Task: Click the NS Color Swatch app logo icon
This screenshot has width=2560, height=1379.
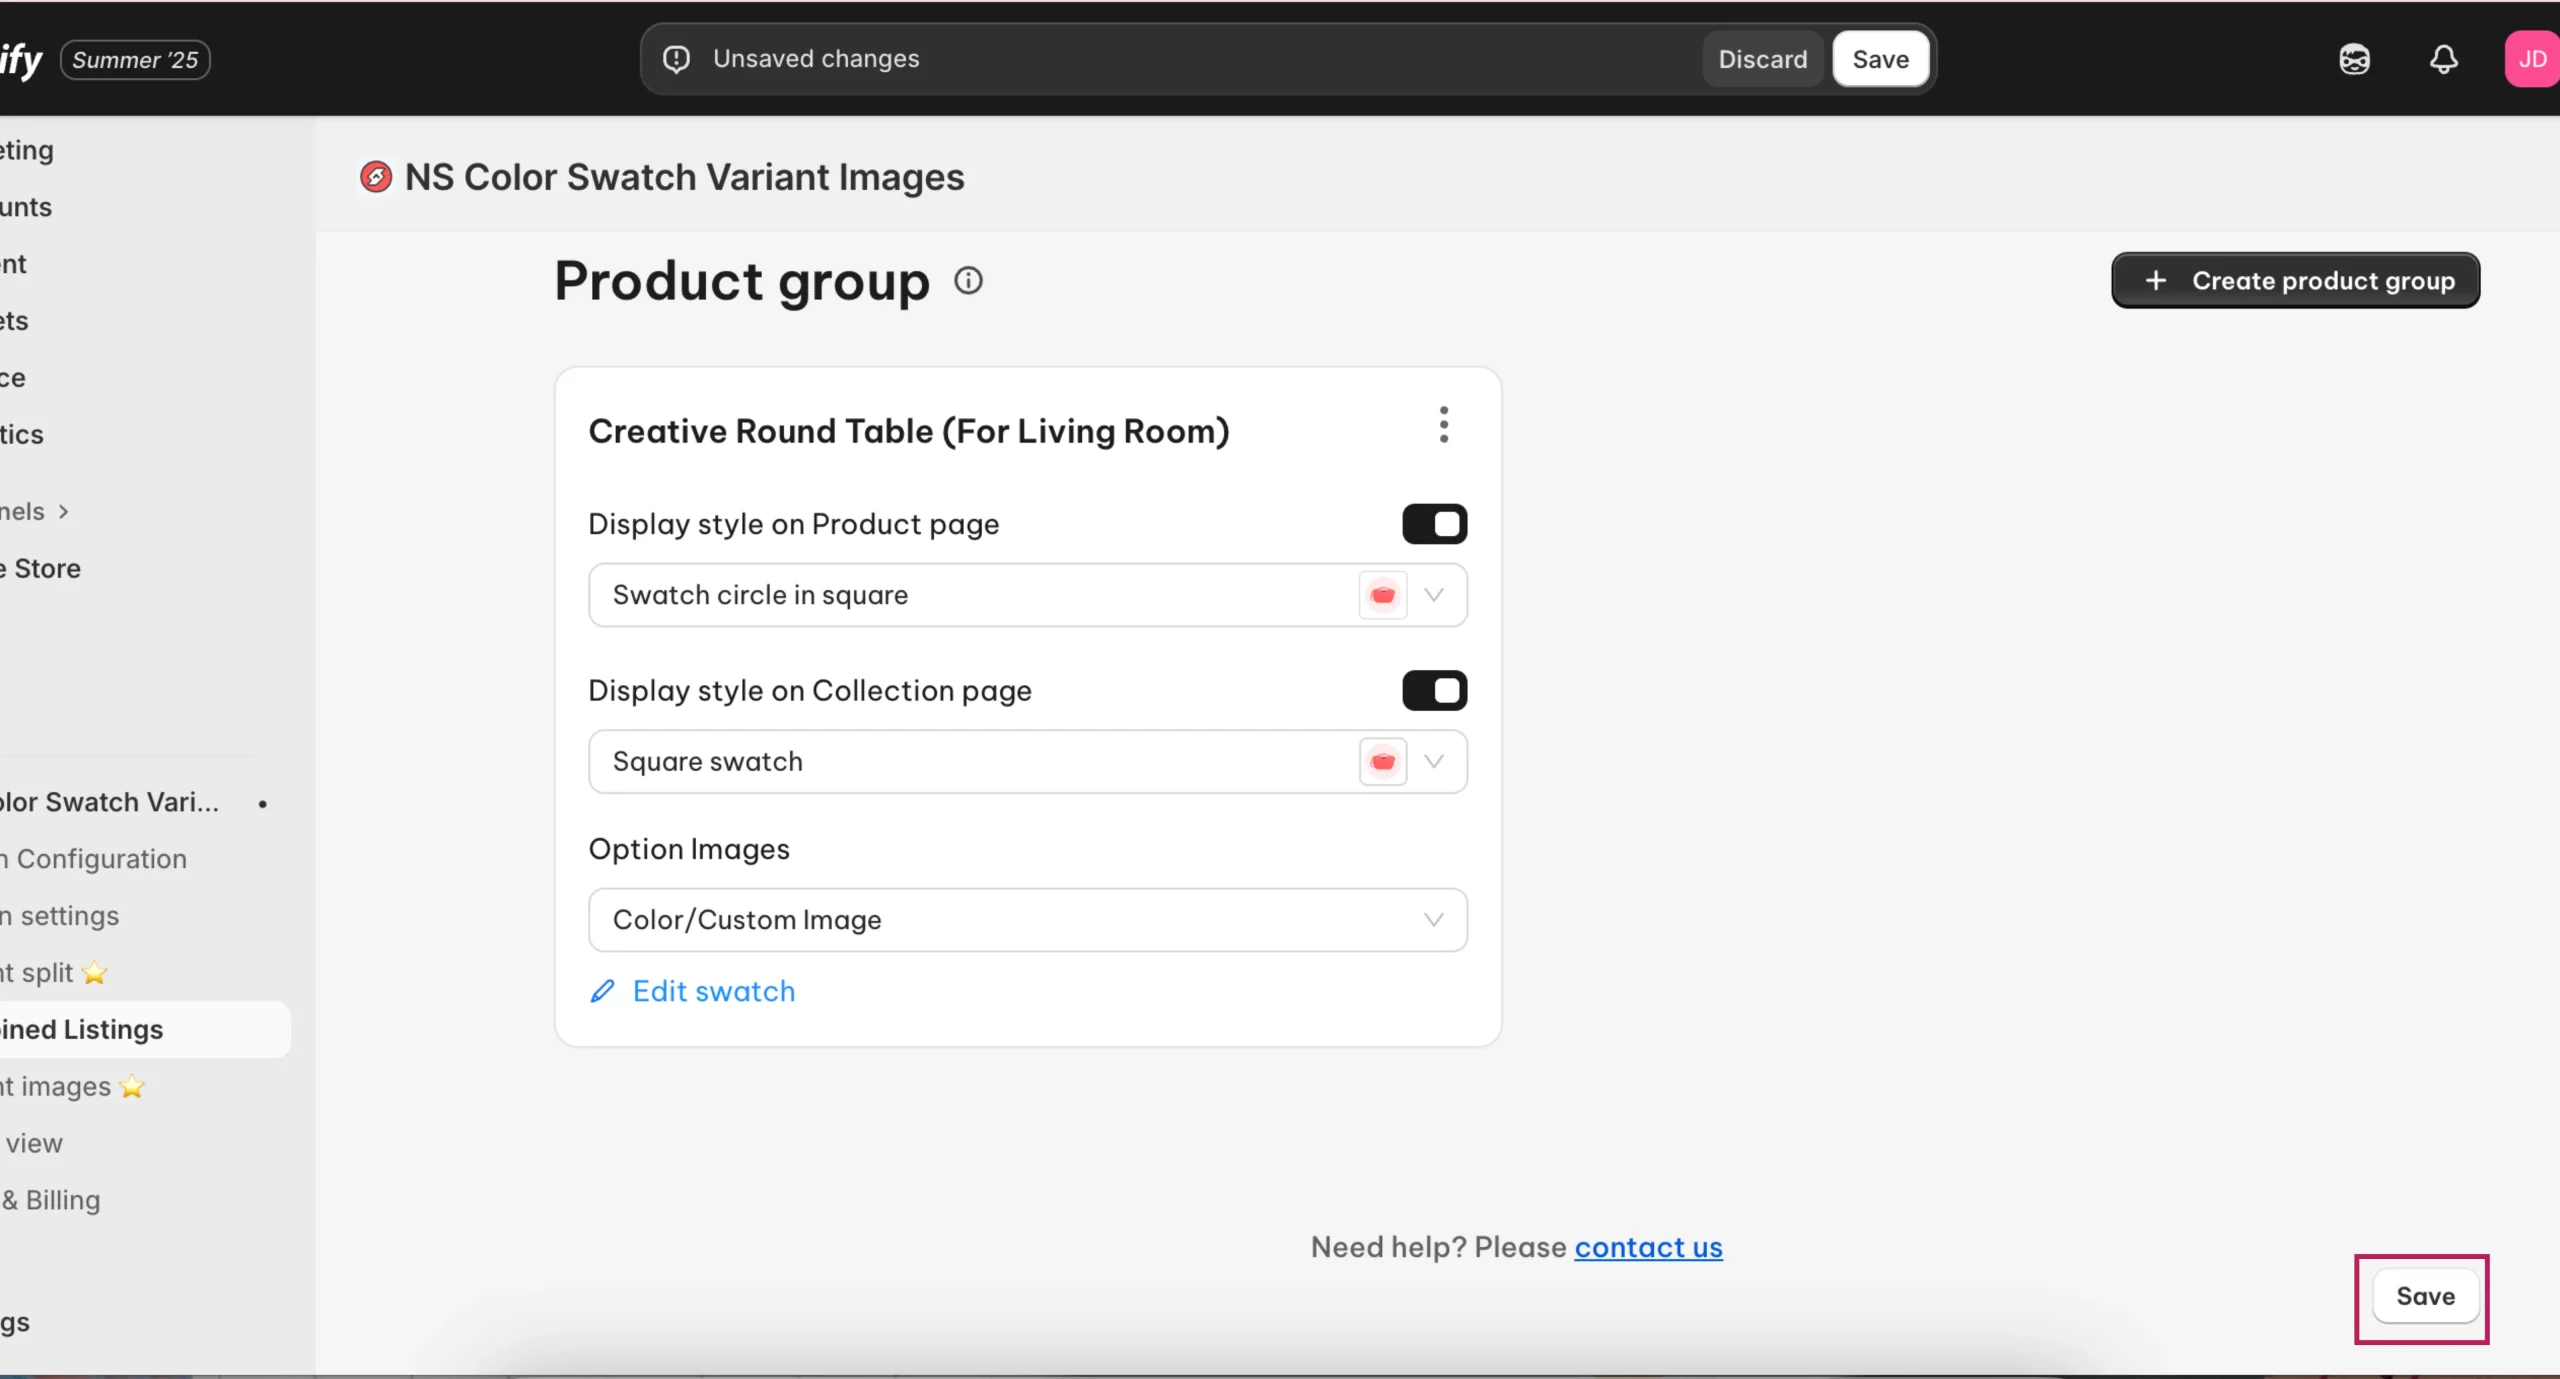Action: [x=376, y=177]
